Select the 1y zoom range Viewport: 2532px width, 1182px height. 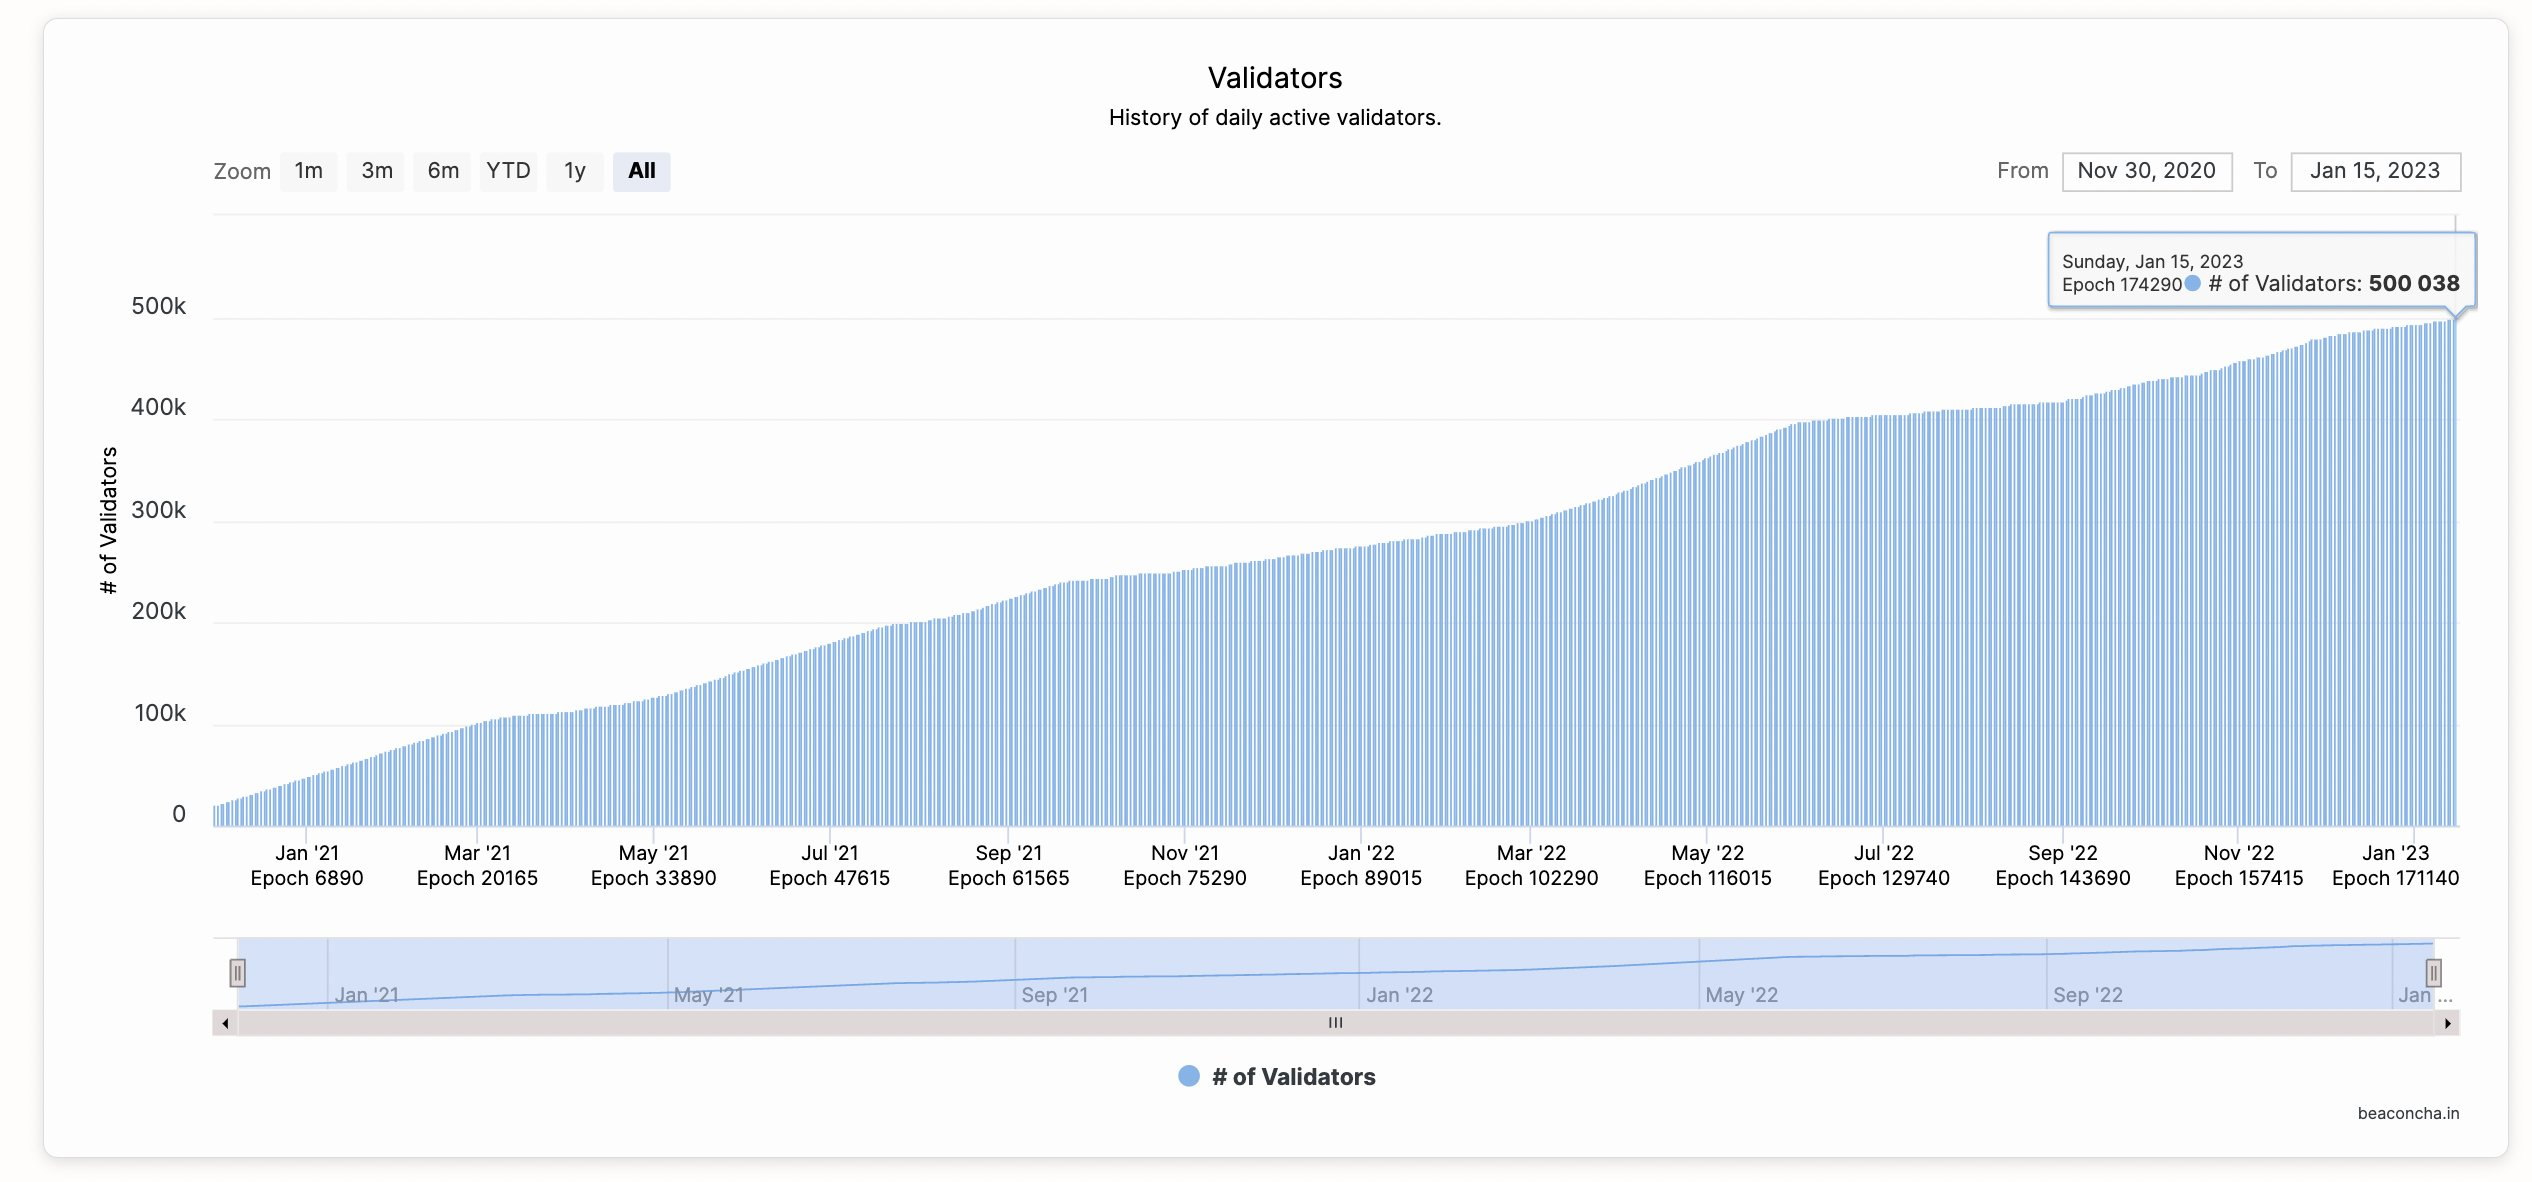click(x=574, y=171)
